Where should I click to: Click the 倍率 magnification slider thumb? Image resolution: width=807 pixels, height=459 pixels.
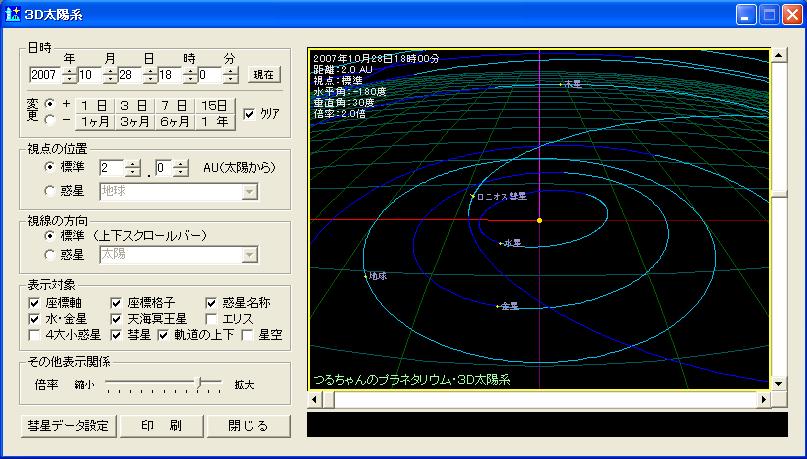[x=201, y=382]
